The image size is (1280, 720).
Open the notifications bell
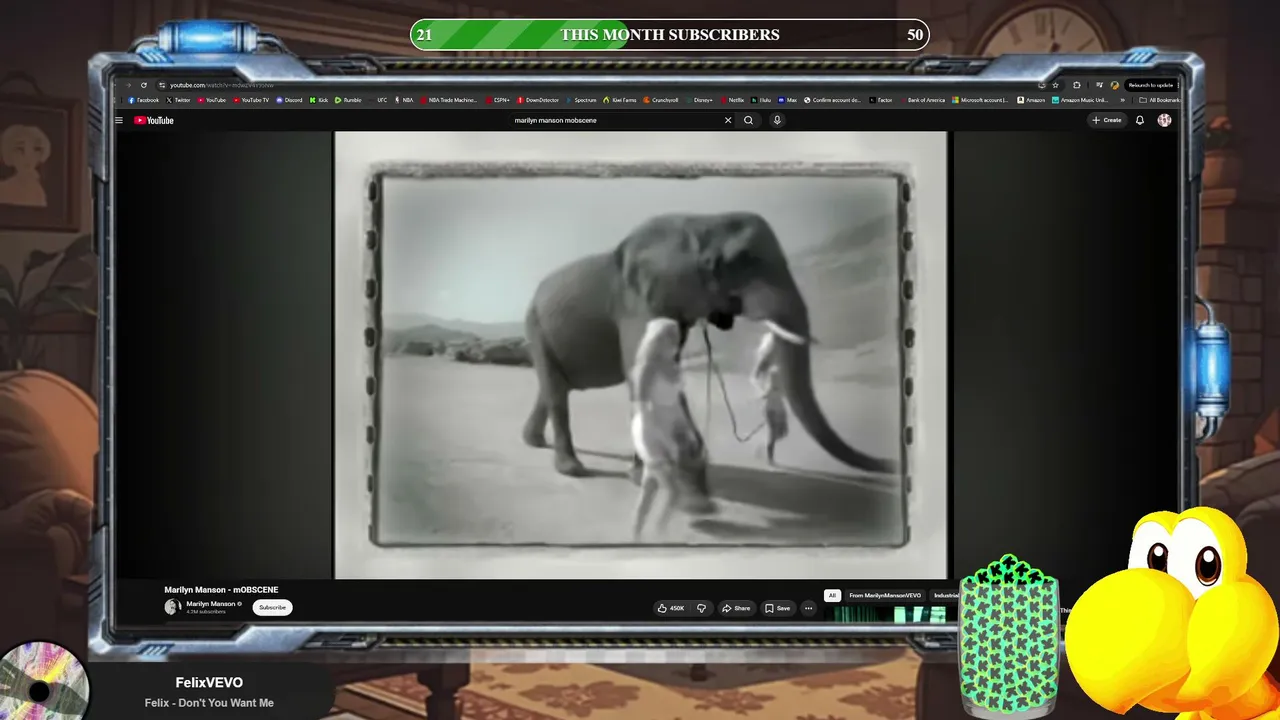pyautogui.click(x=1140, y=120)
